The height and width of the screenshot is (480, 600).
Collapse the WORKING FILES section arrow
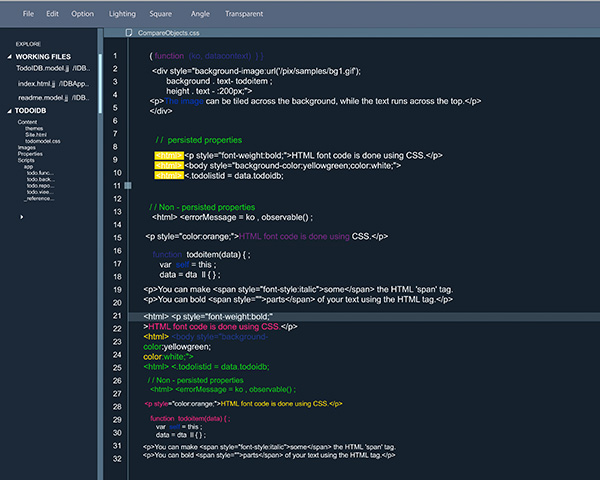coord(7,57)
